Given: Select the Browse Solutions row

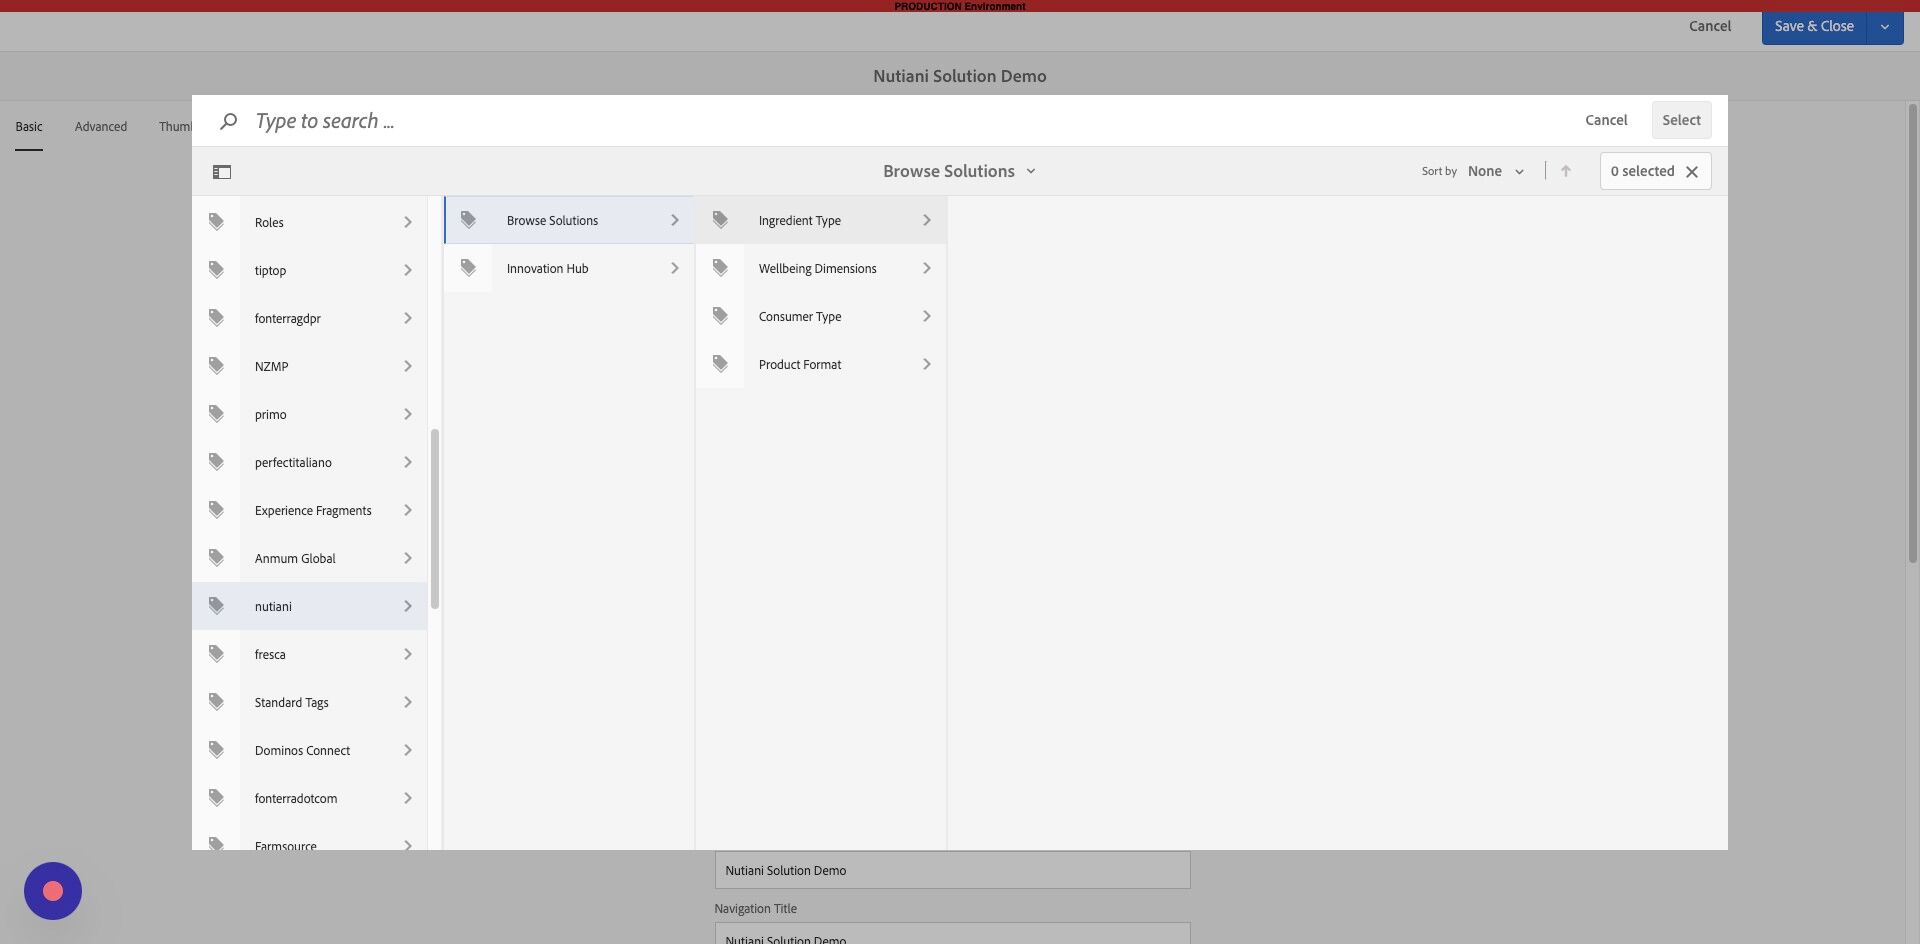Looking at the screenshot, I should (569, 220).
